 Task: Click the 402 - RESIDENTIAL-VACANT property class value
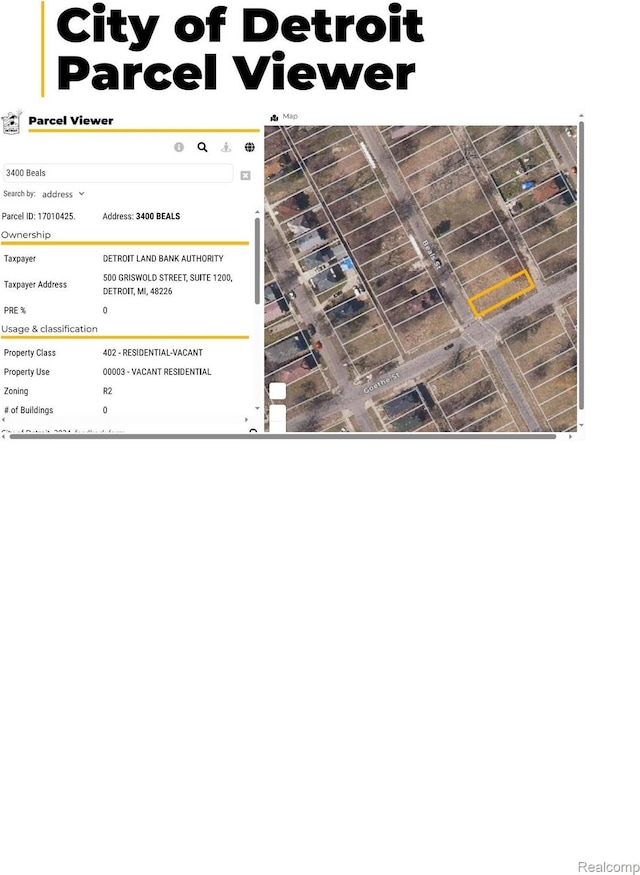(153, 353)
